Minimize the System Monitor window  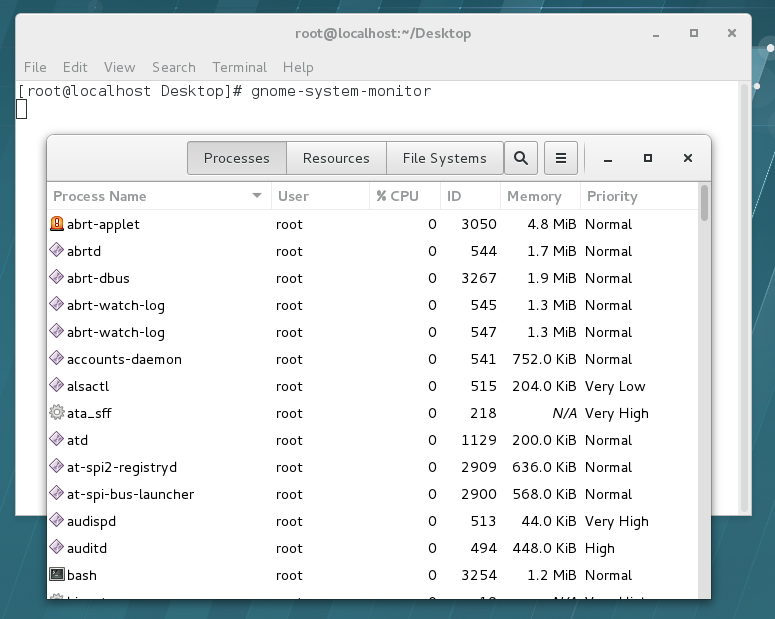point(608,159)
